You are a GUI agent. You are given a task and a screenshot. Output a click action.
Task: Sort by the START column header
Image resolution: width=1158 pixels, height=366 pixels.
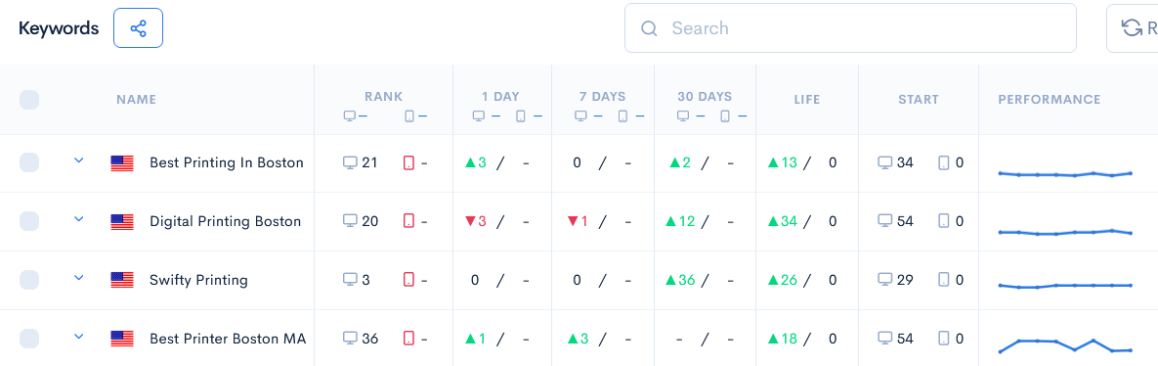tap(918, 100)
